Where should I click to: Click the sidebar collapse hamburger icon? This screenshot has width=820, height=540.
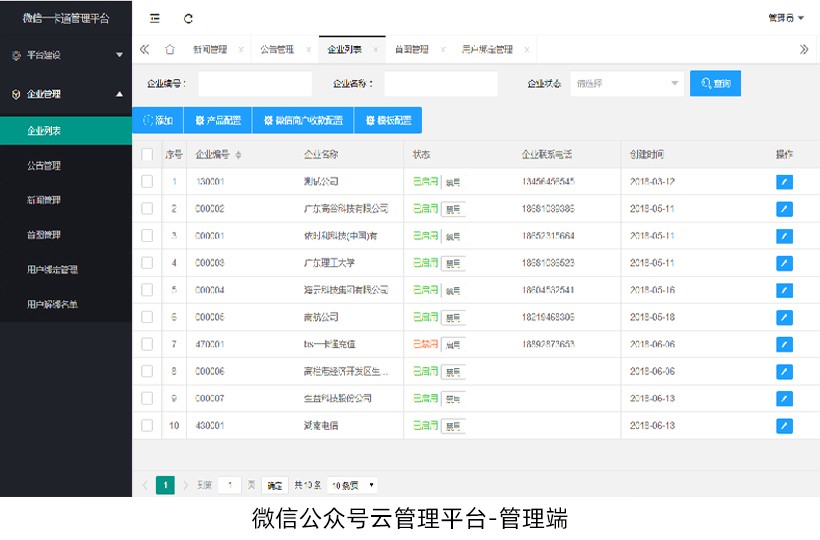155,18
